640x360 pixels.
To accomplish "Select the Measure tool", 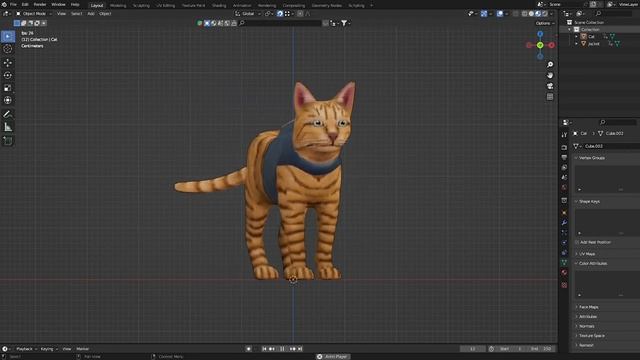I will pyautogui.click(x=8, y=127).
